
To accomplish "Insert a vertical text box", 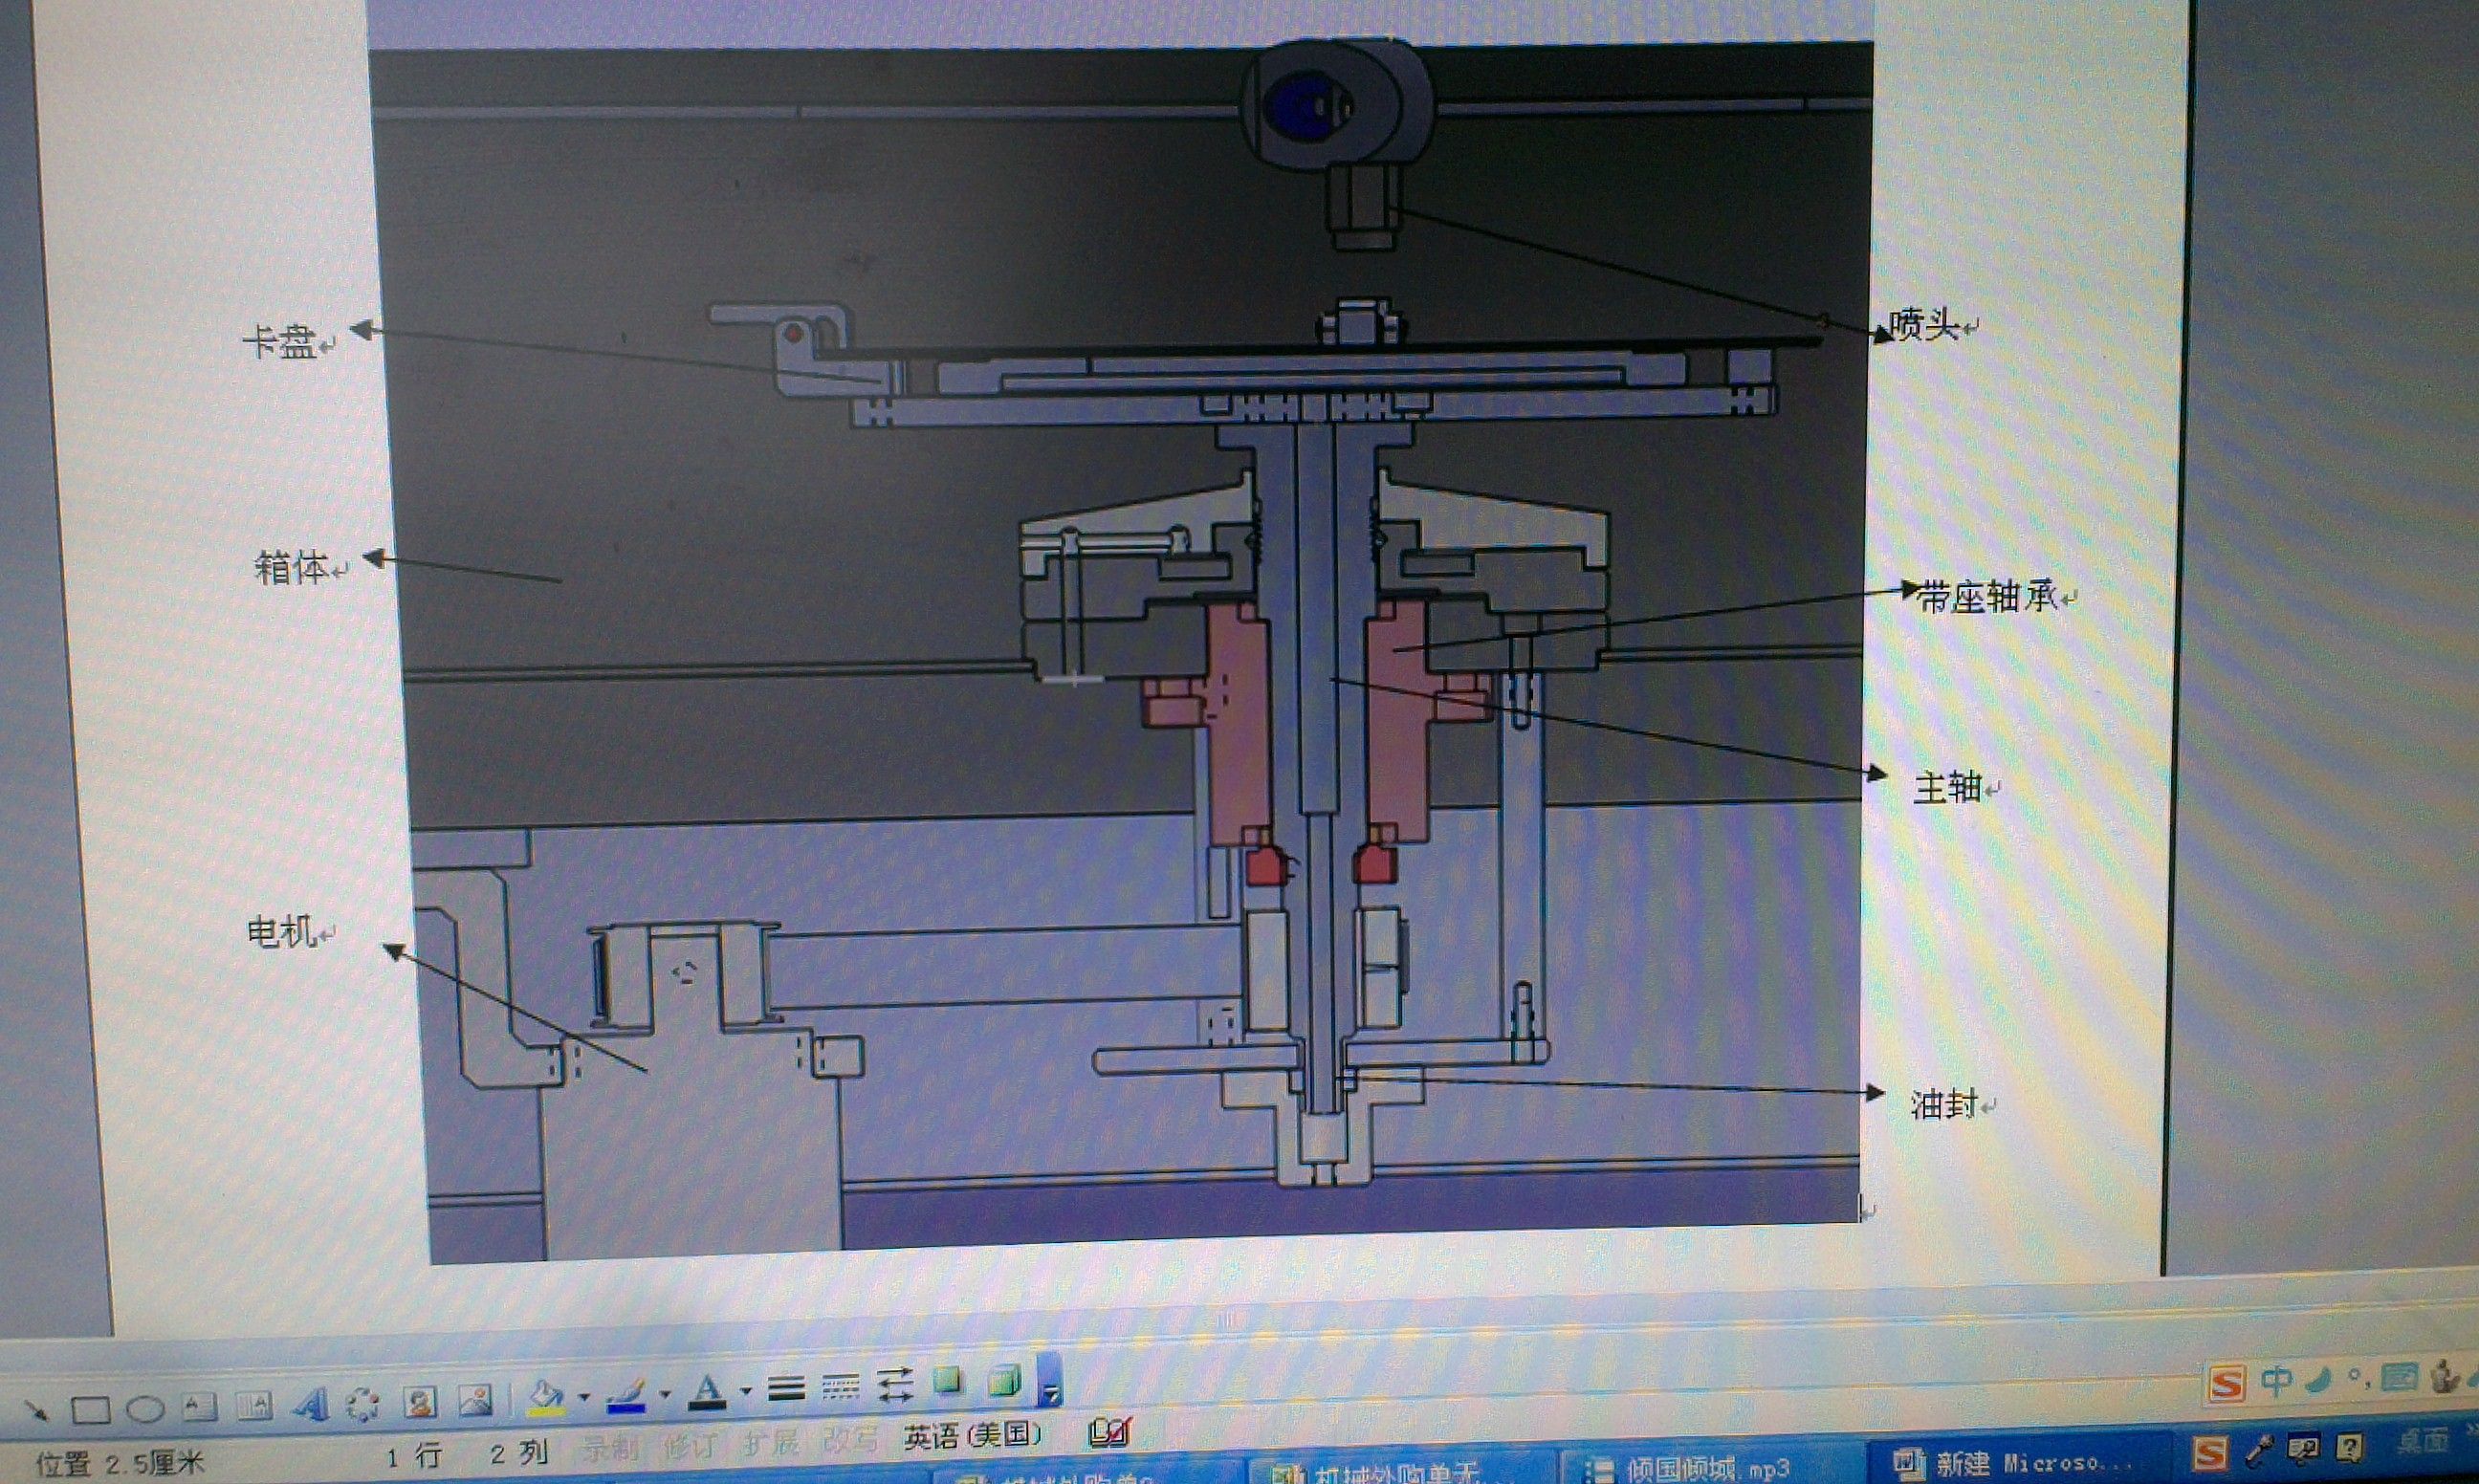I will coord(253,1406).
